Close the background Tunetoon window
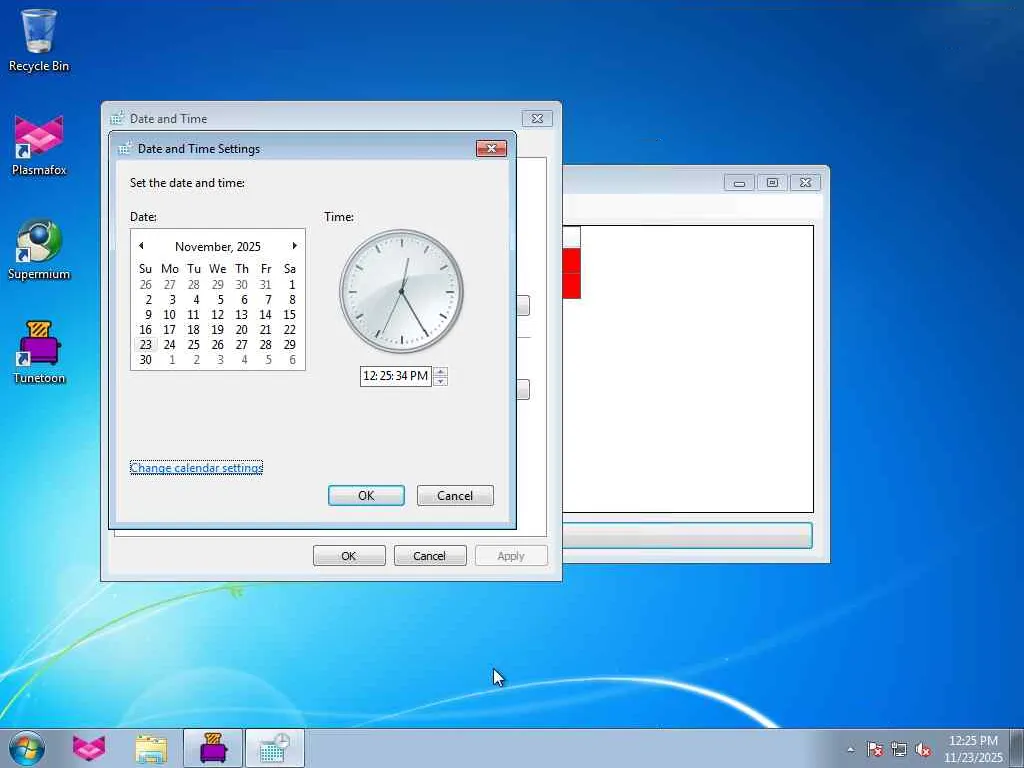Screen dimensions: 1024x768 click(x=805, y=183)
